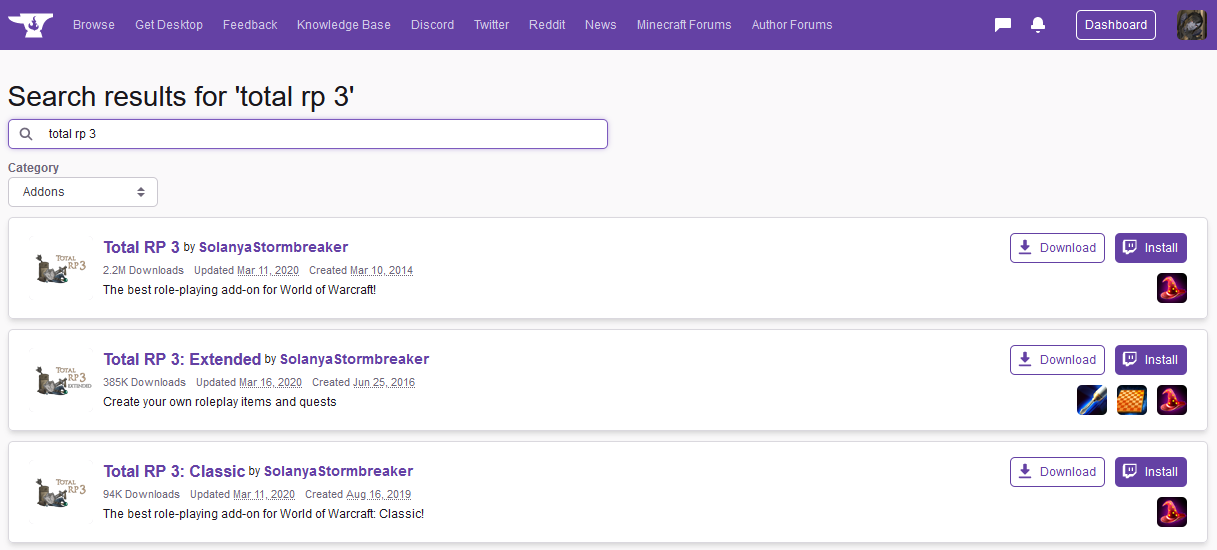Click the search results heading
The width and height of the screenshot is (1217, 550).
click(x=181, y=97)
